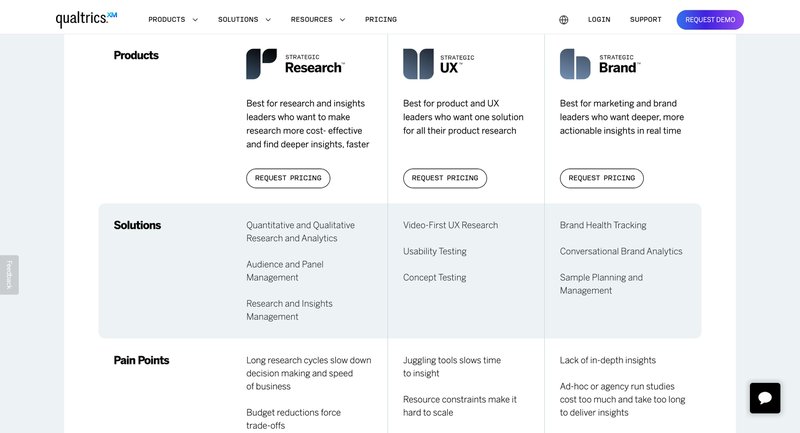Open the chat bubble widget
This screenshot has height=433, width=800.
tap(765, 398)
